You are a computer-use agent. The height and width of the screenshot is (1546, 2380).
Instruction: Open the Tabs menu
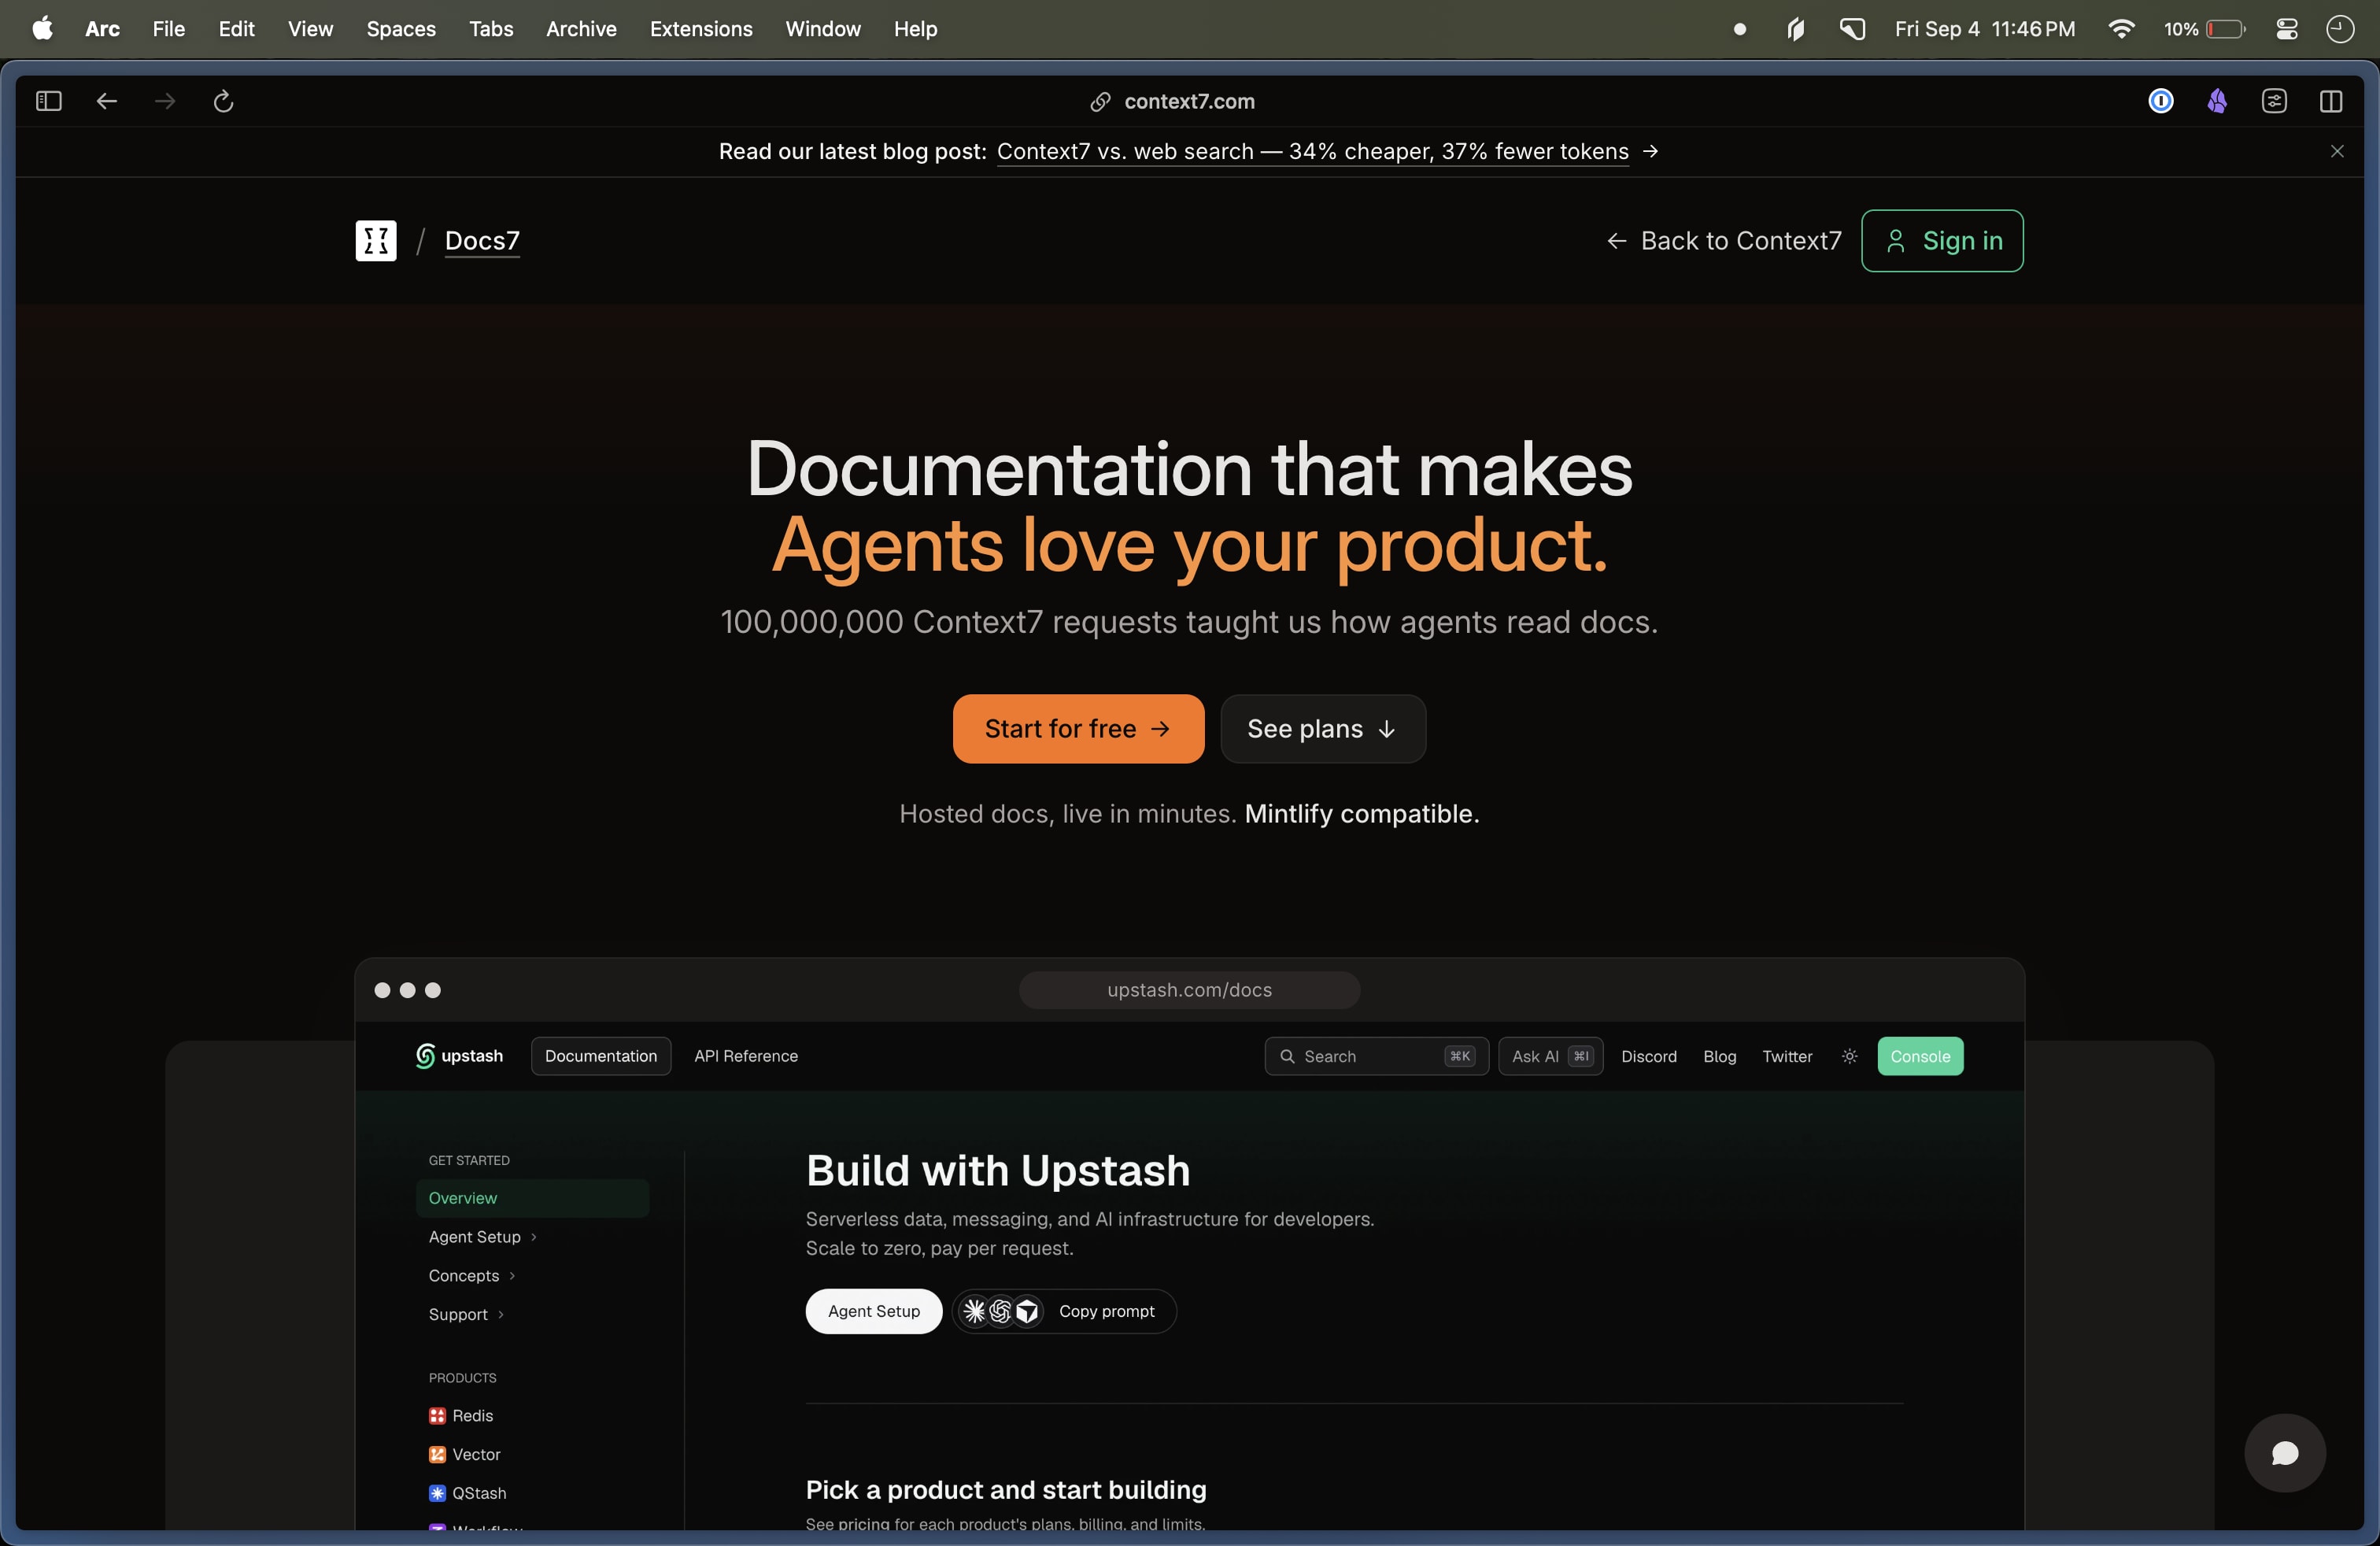[x=491, y=28]
